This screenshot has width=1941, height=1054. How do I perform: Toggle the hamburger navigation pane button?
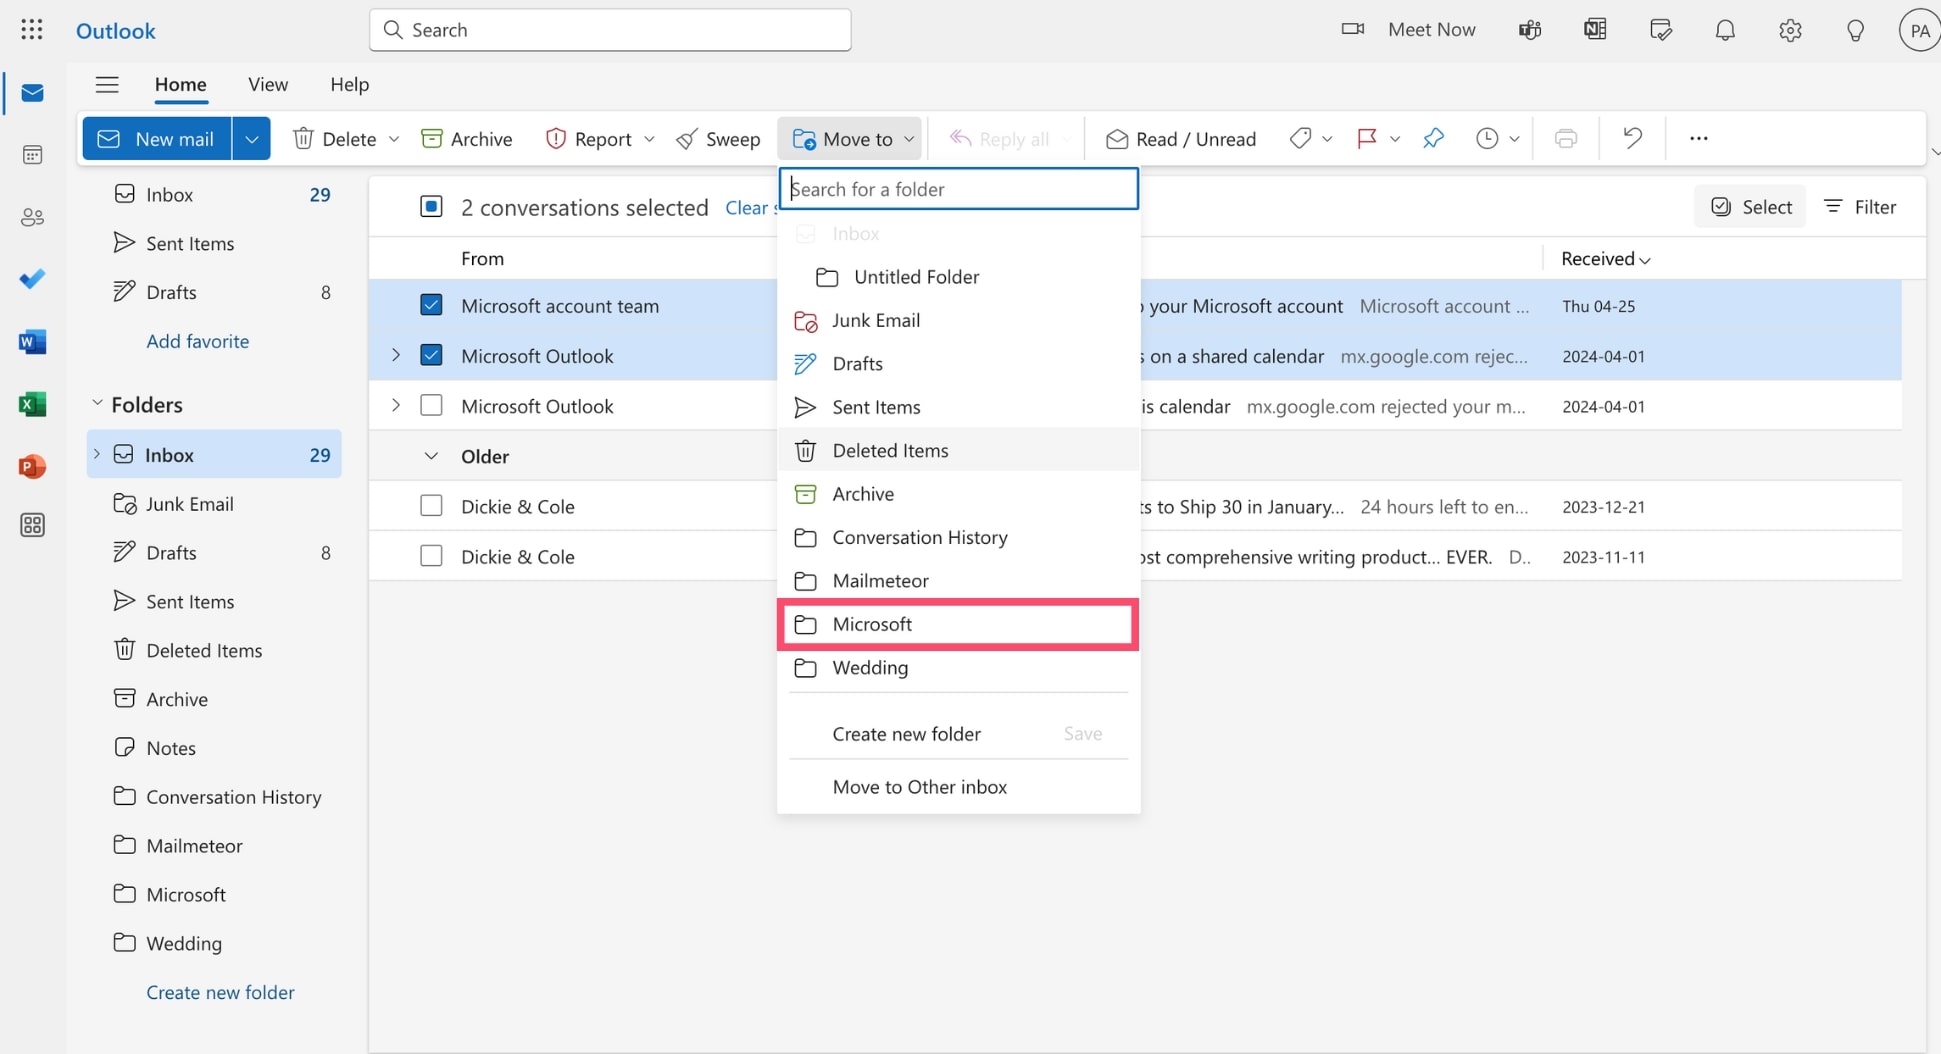[x=107, y=84]
